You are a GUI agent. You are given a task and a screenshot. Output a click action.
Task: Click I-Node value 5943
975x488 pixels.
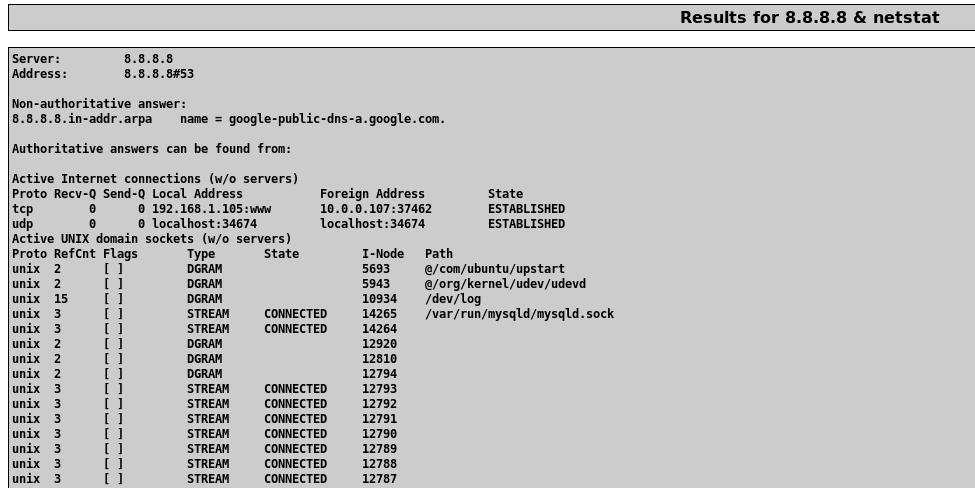point(376,284)
